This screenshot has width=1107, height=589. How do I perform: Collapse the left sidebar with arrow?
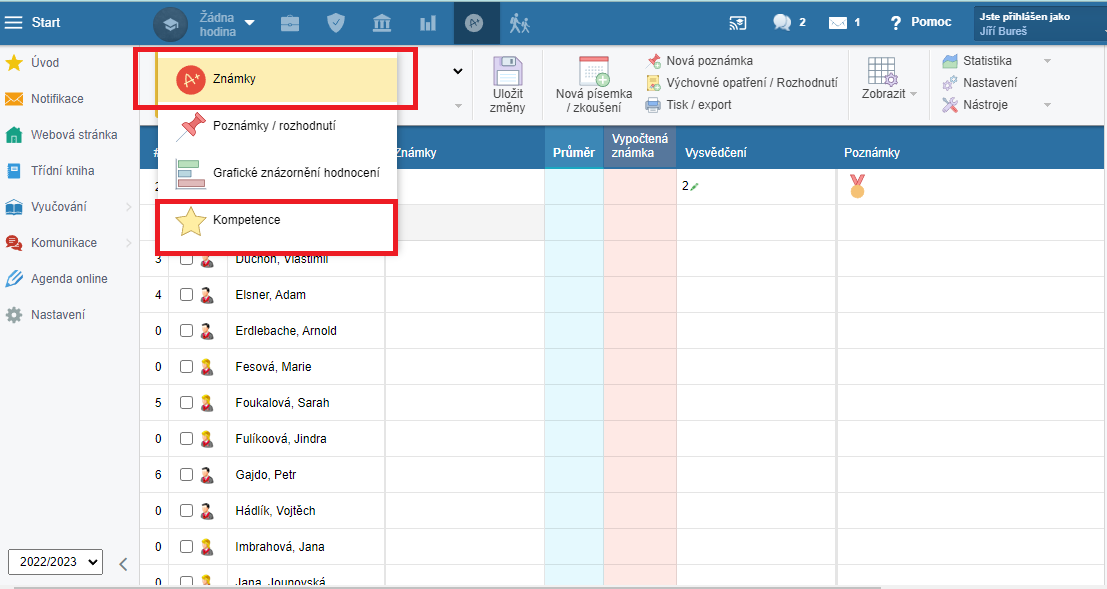point(123,563)
